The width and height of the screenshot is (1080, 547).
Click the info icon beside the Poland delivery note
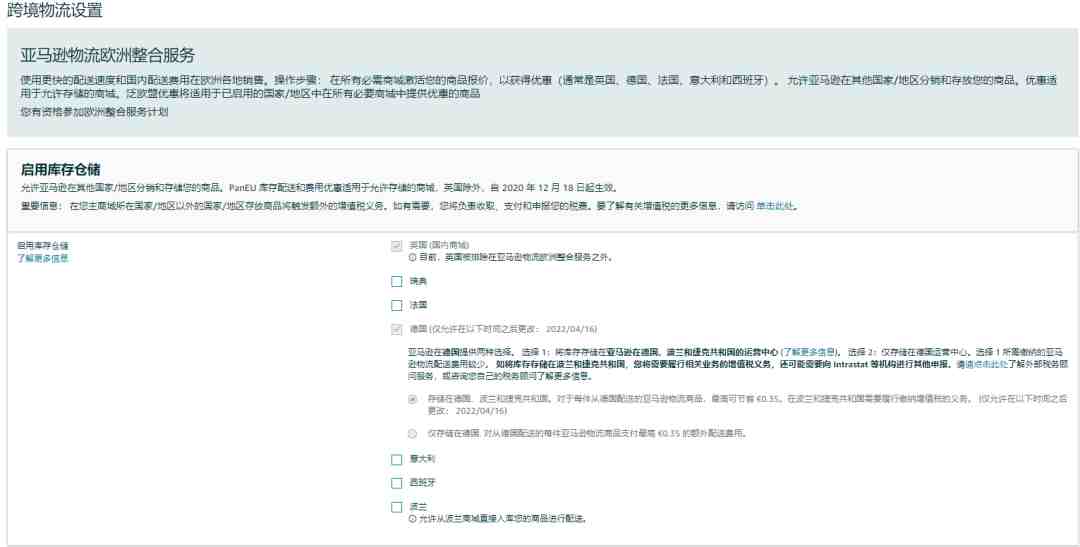coord(412,519)
